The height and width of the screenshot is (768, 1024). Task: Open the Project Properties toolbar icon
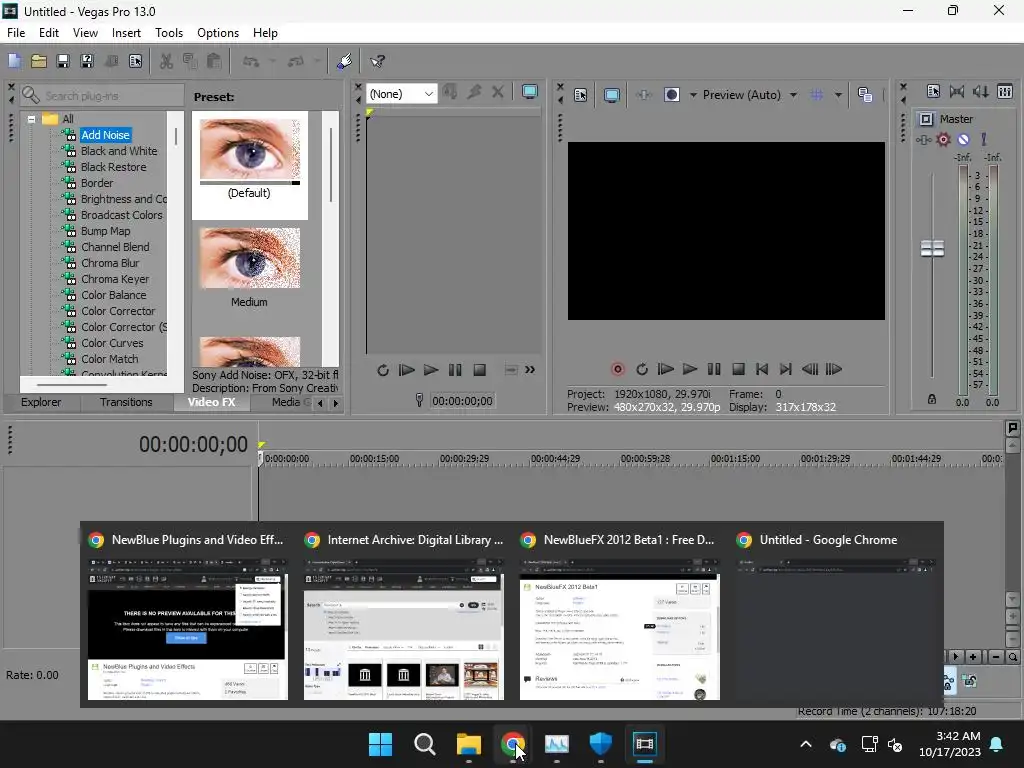(135, 61)
